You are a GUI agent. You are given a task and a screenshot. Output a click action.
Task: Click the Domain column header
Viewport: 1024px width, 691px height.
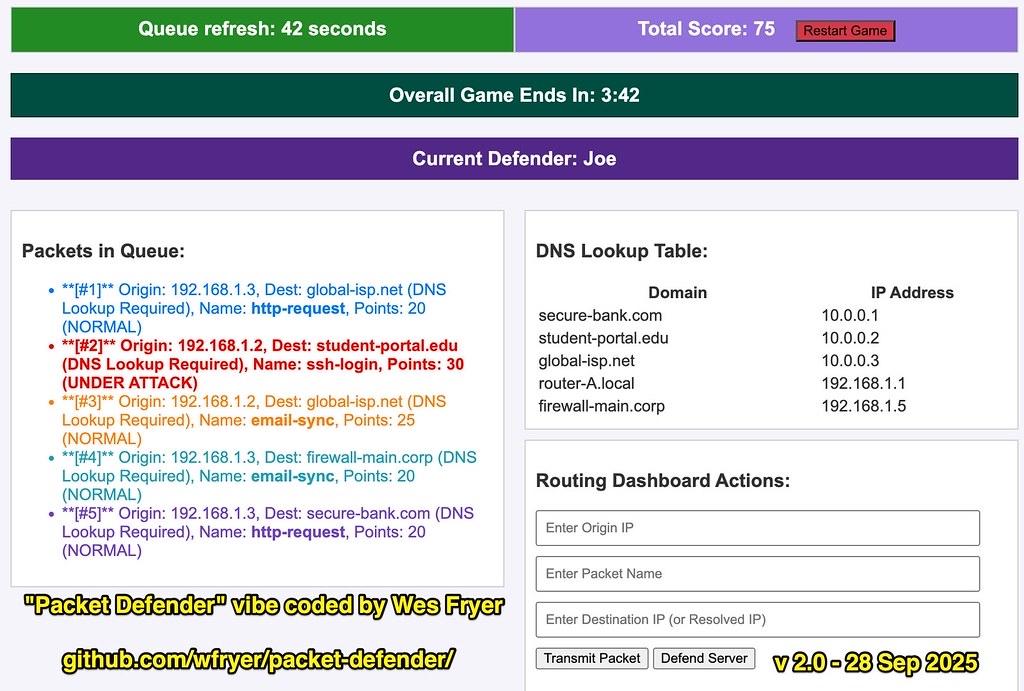click(x=677, y=293)
